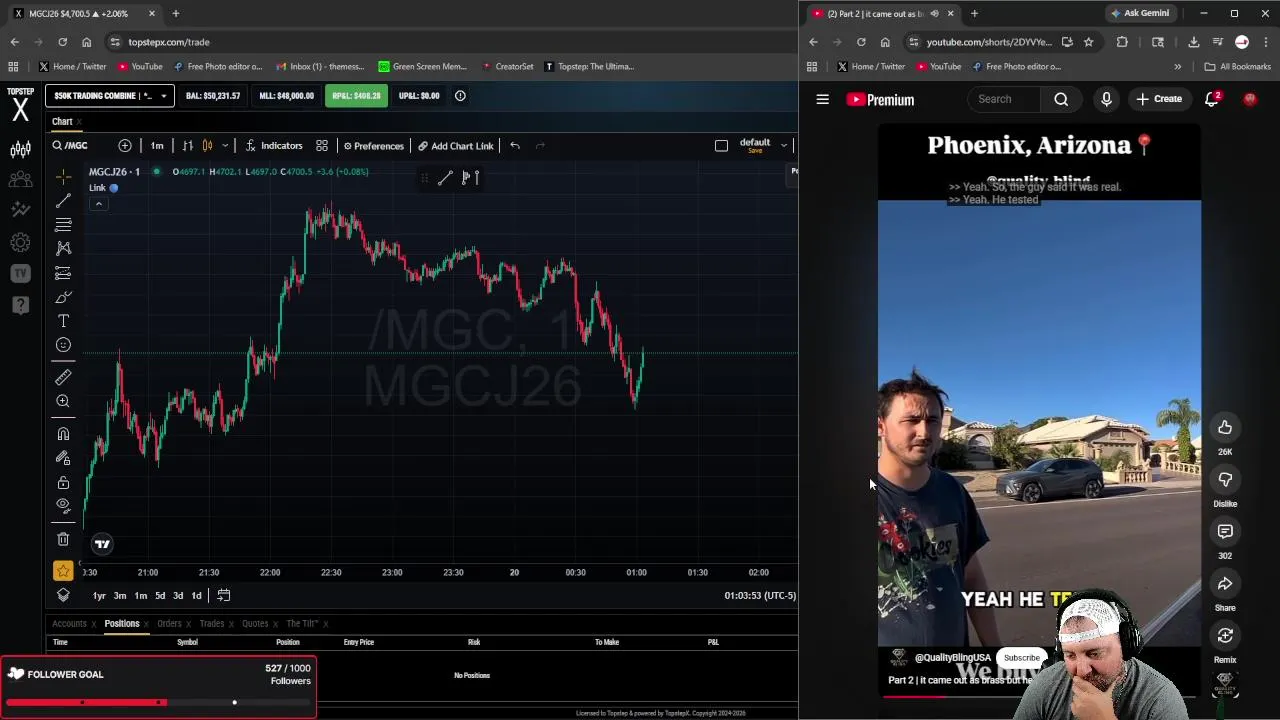Click the TradingView logo on chart
This screenshot has width=1280, height=720.
tap(102, 544)
